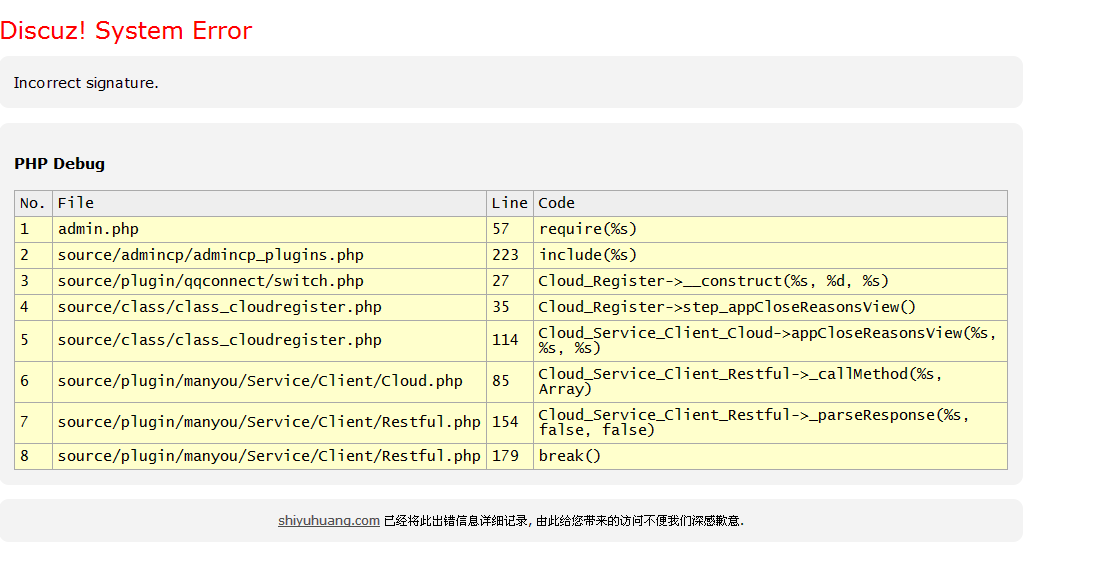The height and width of the screenshot is (565, 1095).
Task: Select the 'include(%s)' code cell
Action: [588, 255]
